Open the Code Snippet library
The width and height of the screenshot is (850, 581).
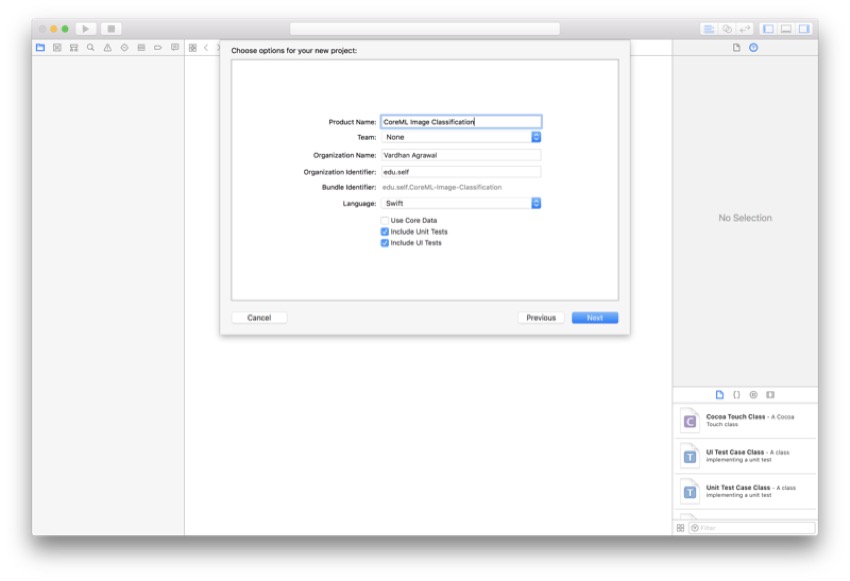(736, 396)
